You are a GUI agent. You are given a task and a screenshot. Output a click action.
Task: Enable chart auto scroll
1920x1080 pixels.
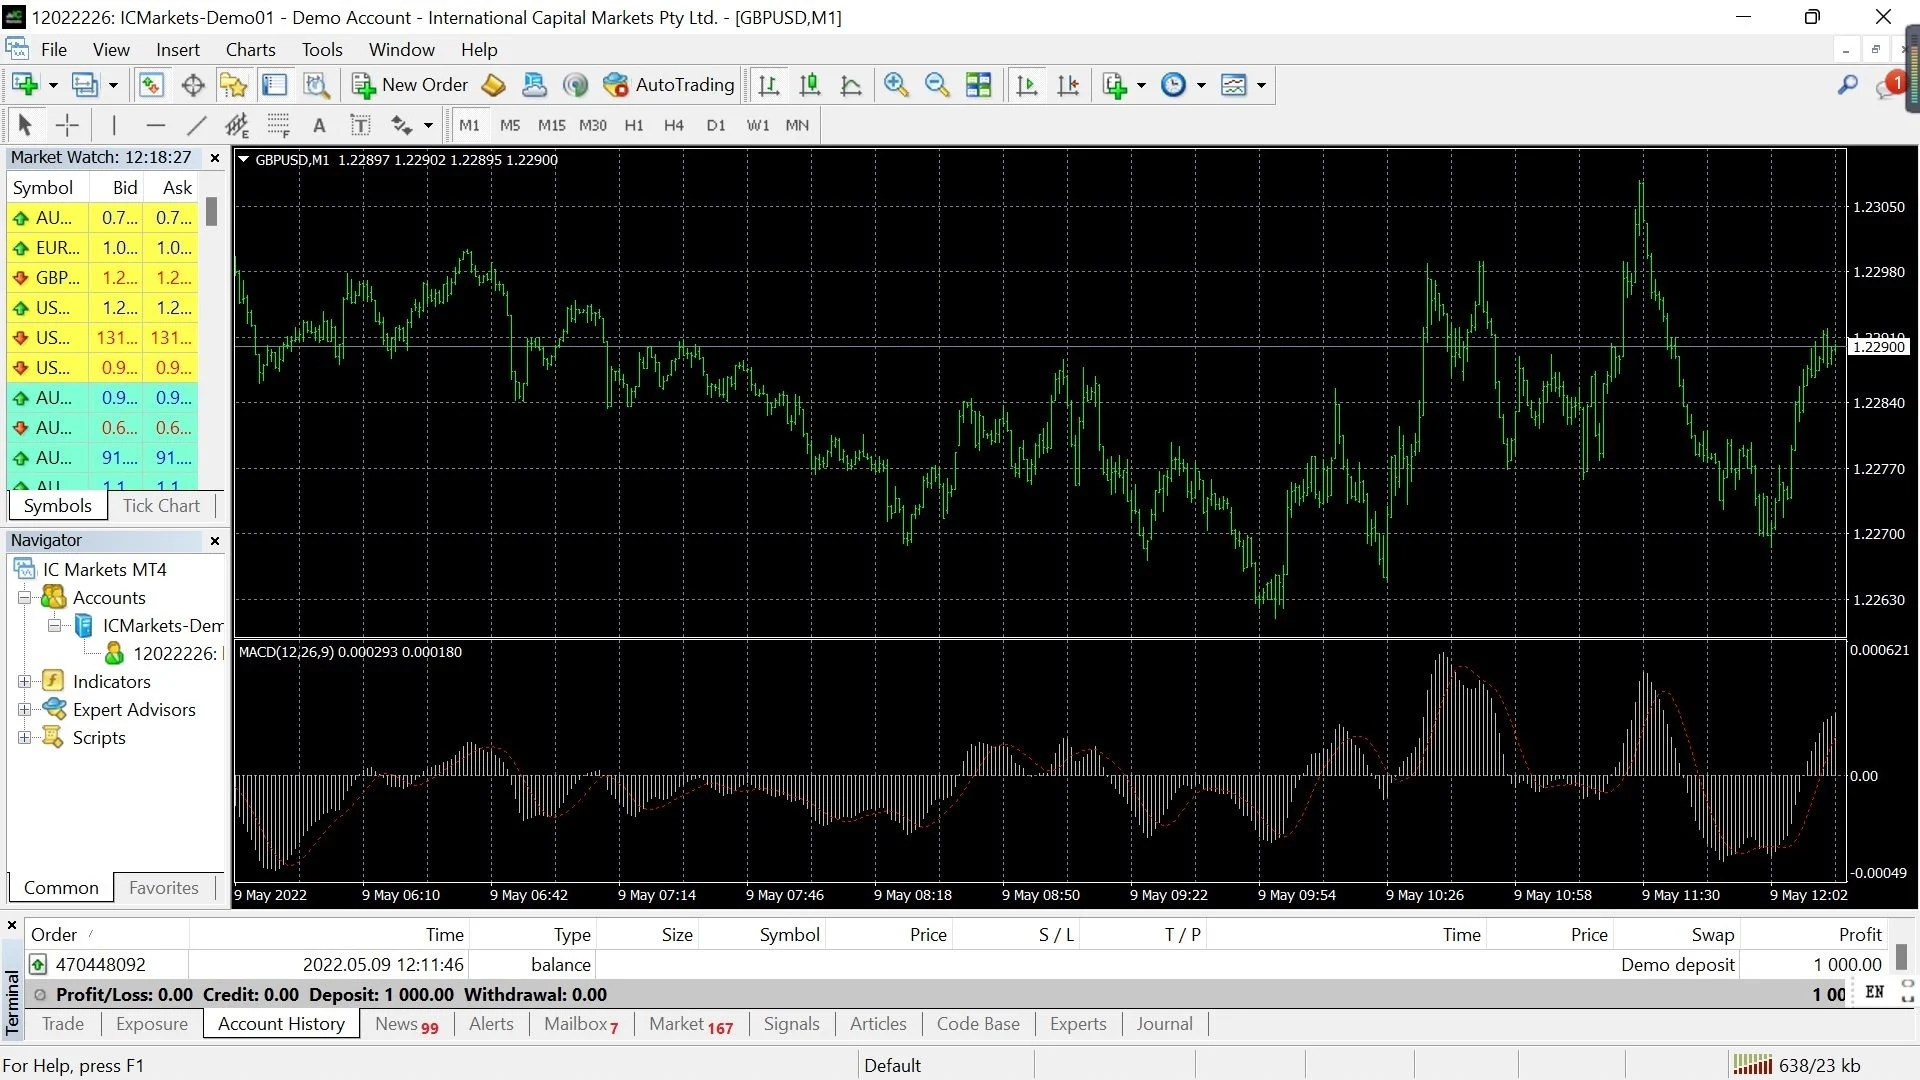click(x=1025, y=85)
